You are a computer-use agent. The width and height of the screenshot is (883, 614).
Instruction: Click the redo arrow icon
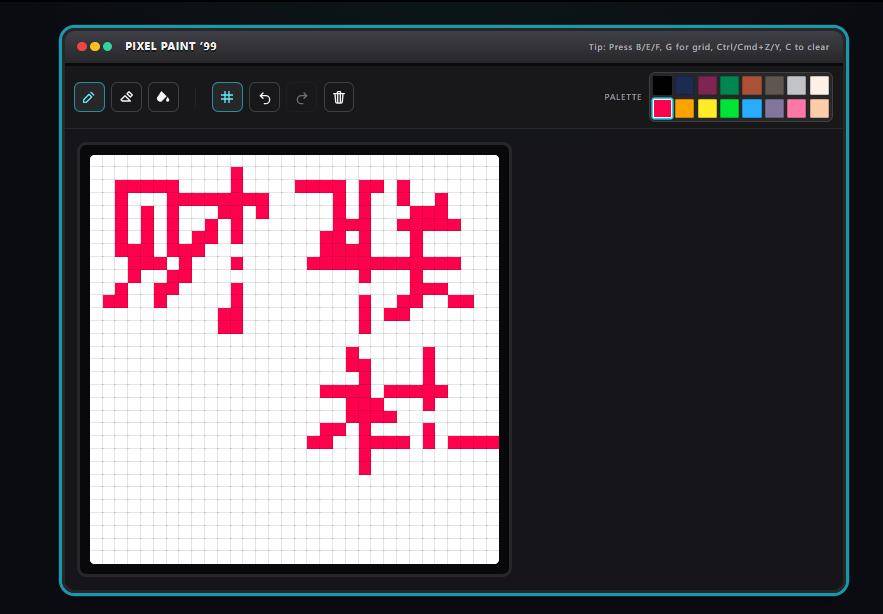click(301, 97)
